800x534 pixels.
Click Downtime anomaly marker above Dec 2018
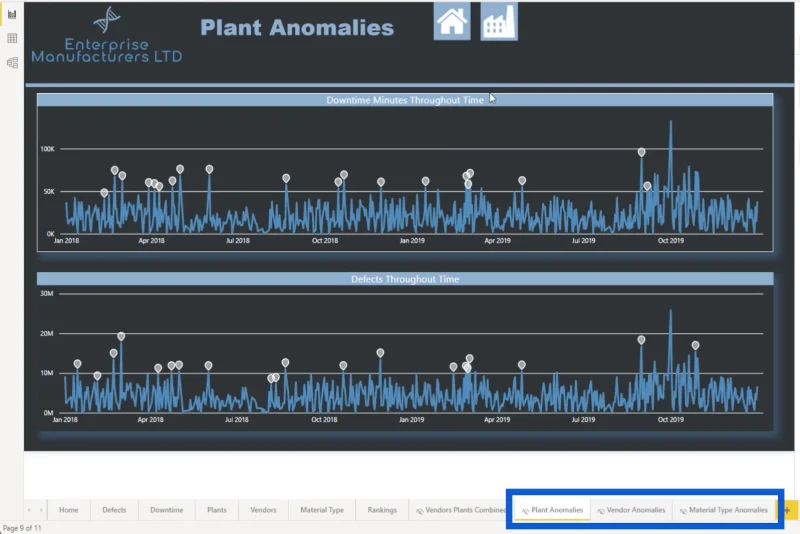(x=381, y=182)
